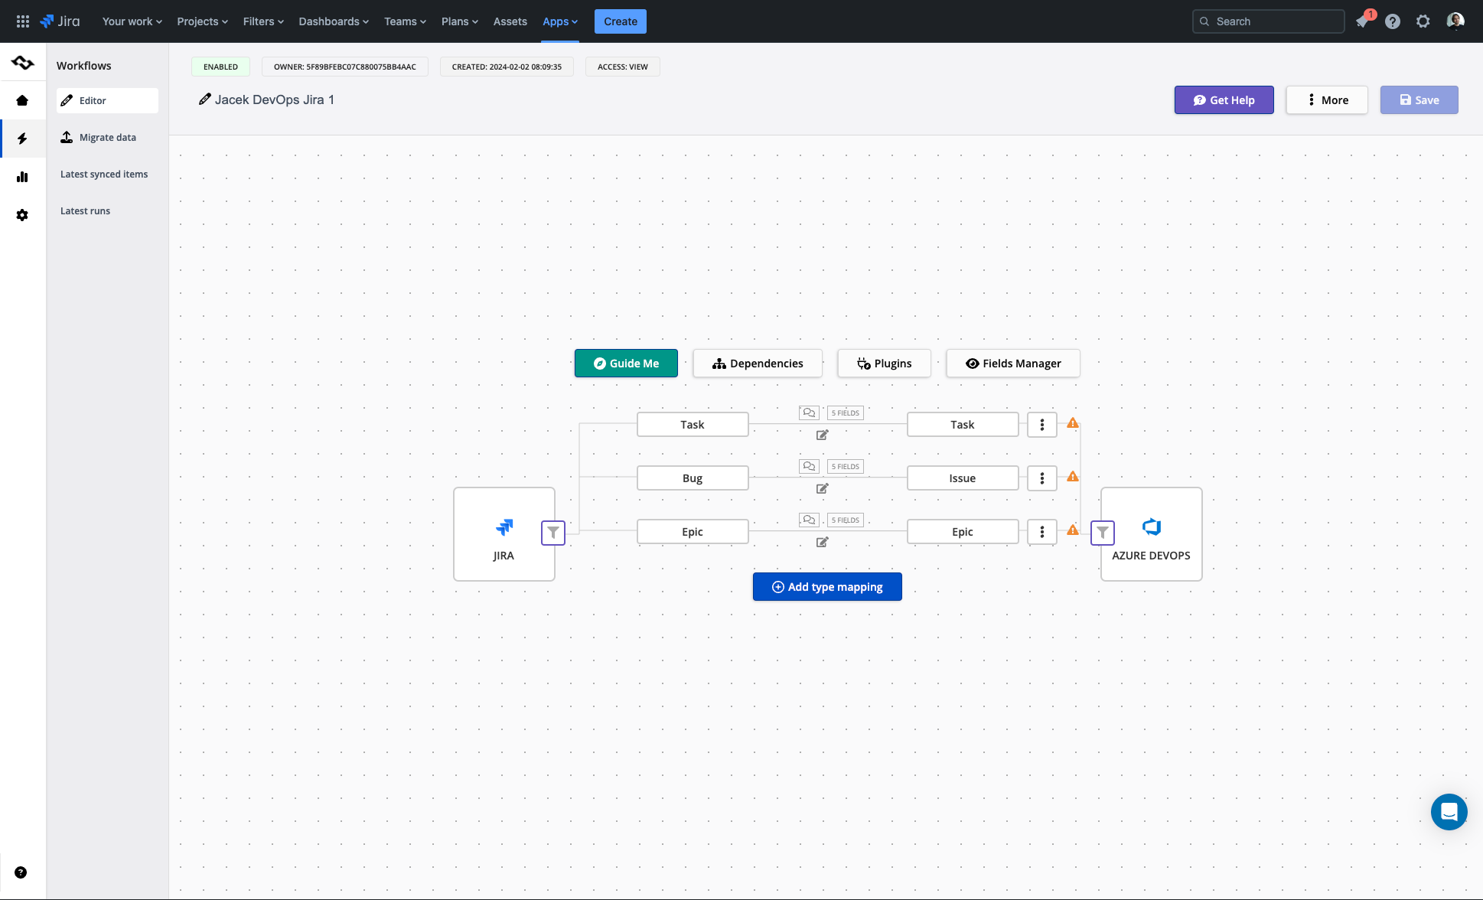
Task: Click the 5 Fields badge for Bug
Action: [x=845, y=466]
